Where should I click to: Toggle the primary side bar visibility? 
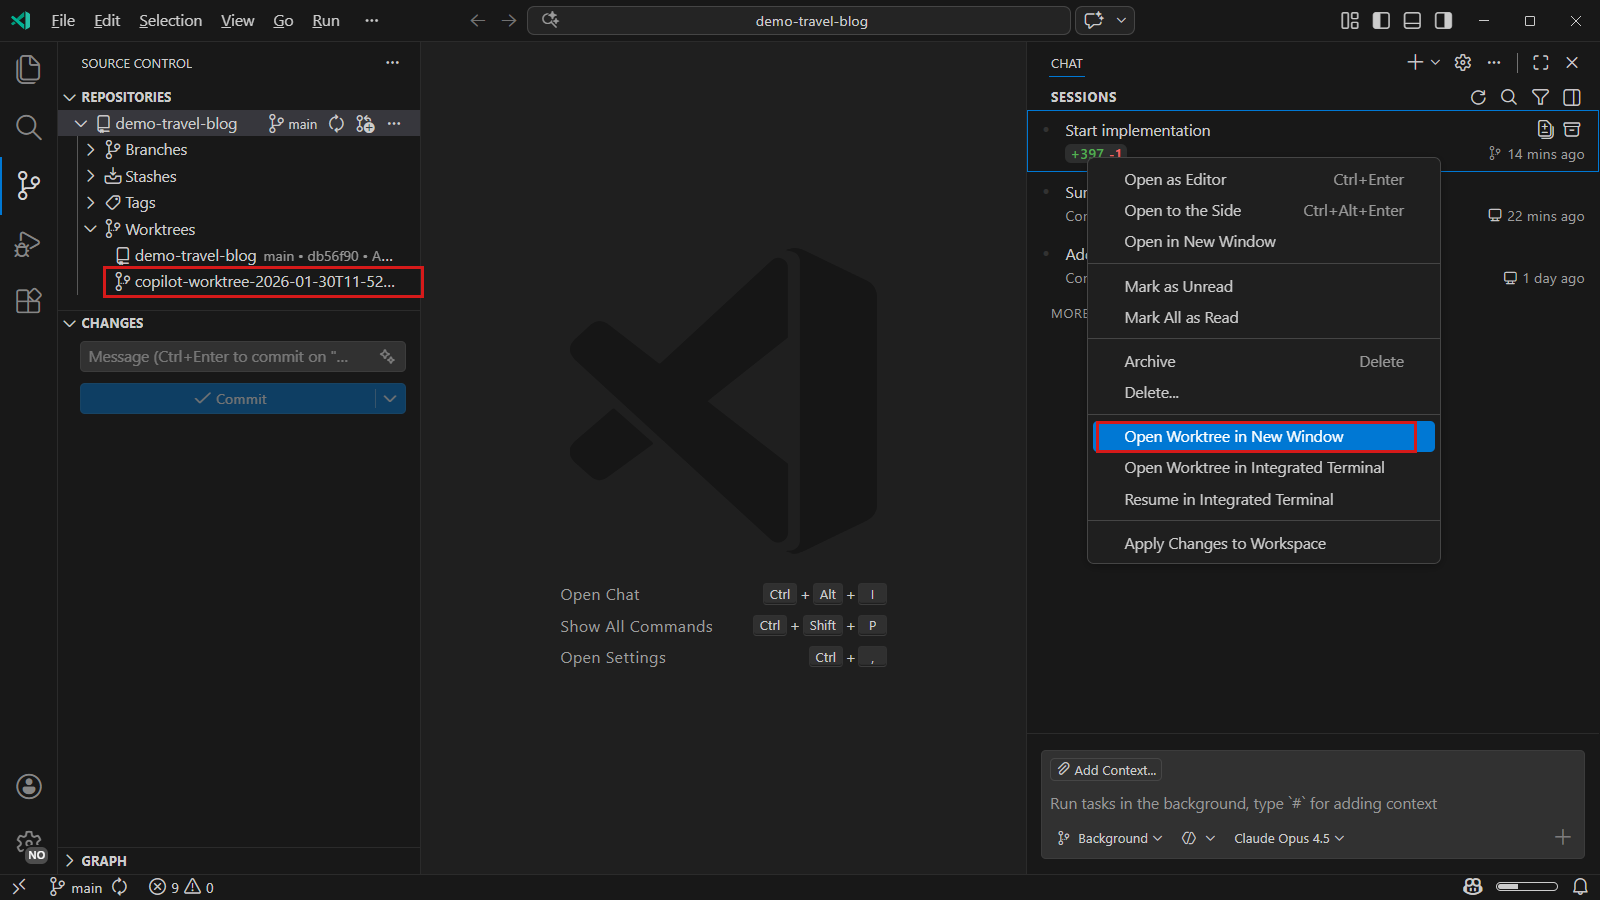pos(1381,20)
